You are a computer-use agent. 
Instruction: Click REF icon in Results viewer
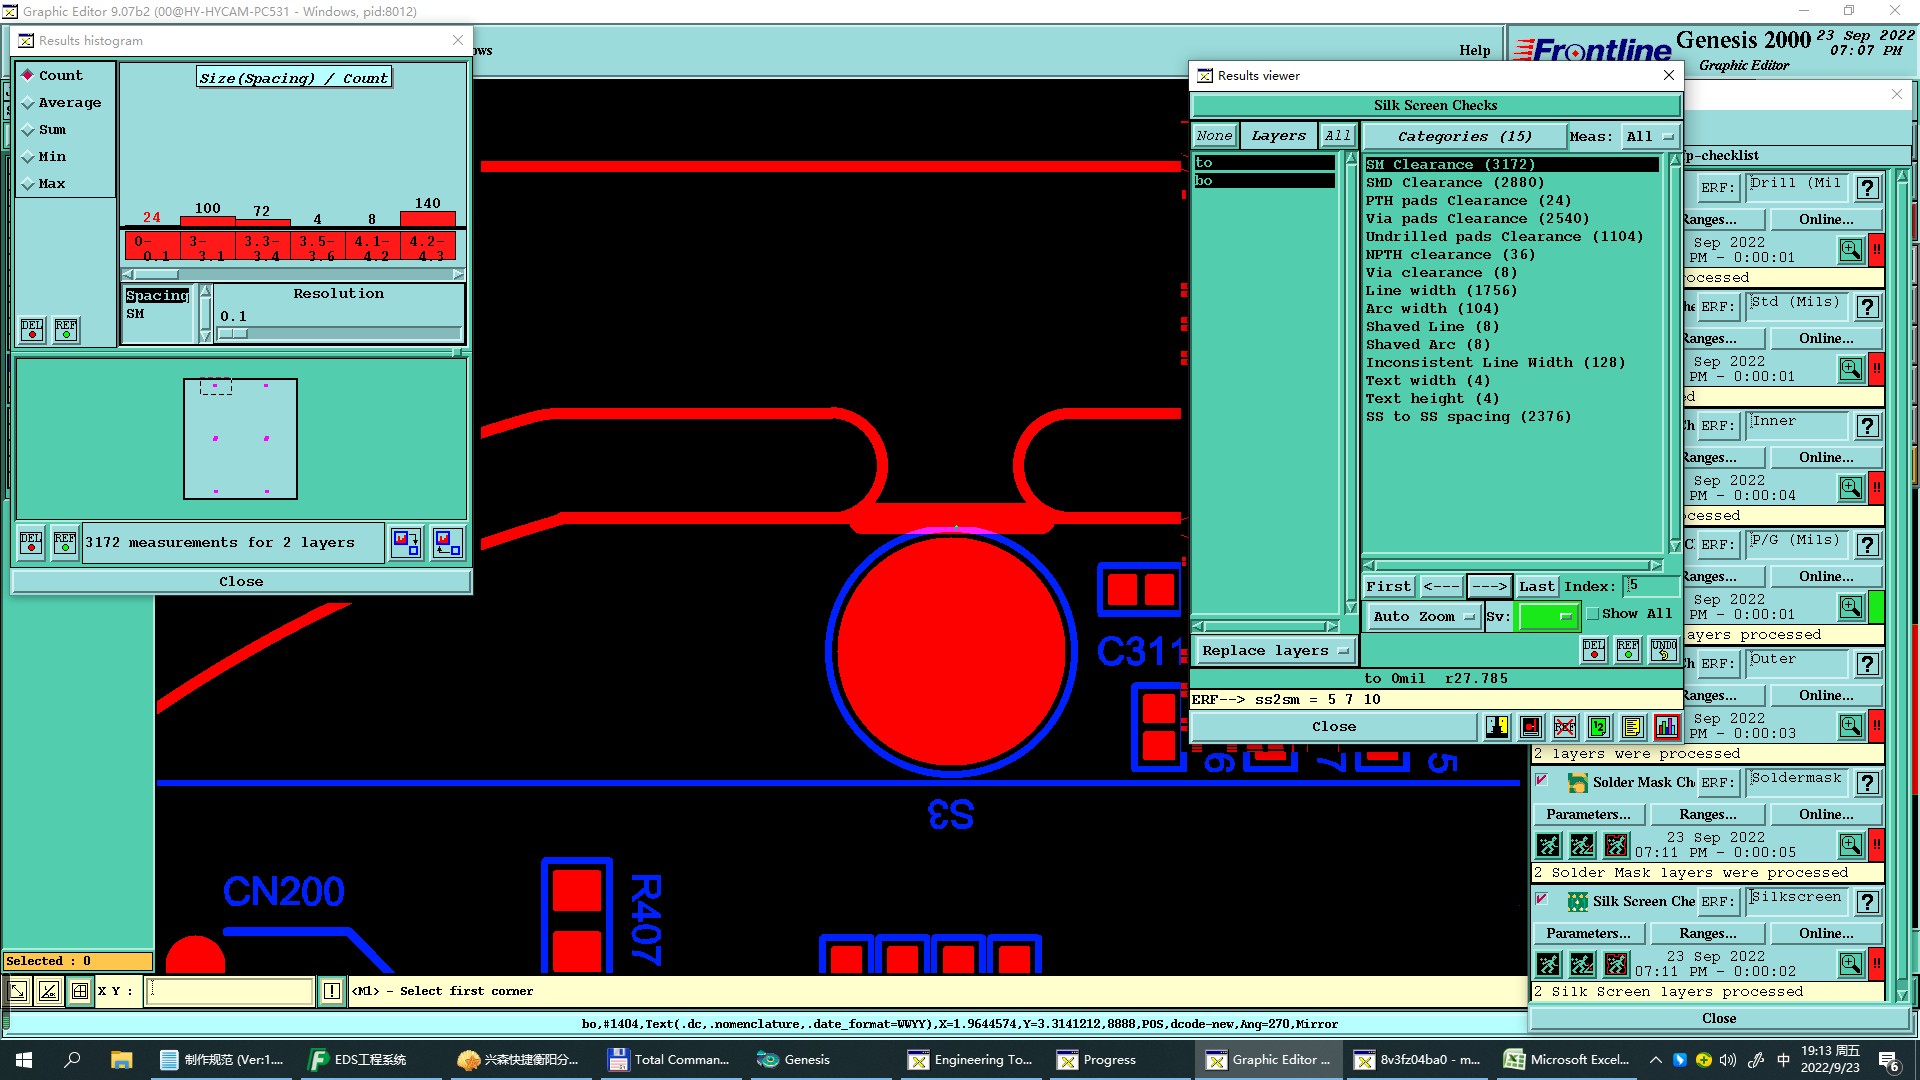pyautogui.click(x=1628, y=650)
